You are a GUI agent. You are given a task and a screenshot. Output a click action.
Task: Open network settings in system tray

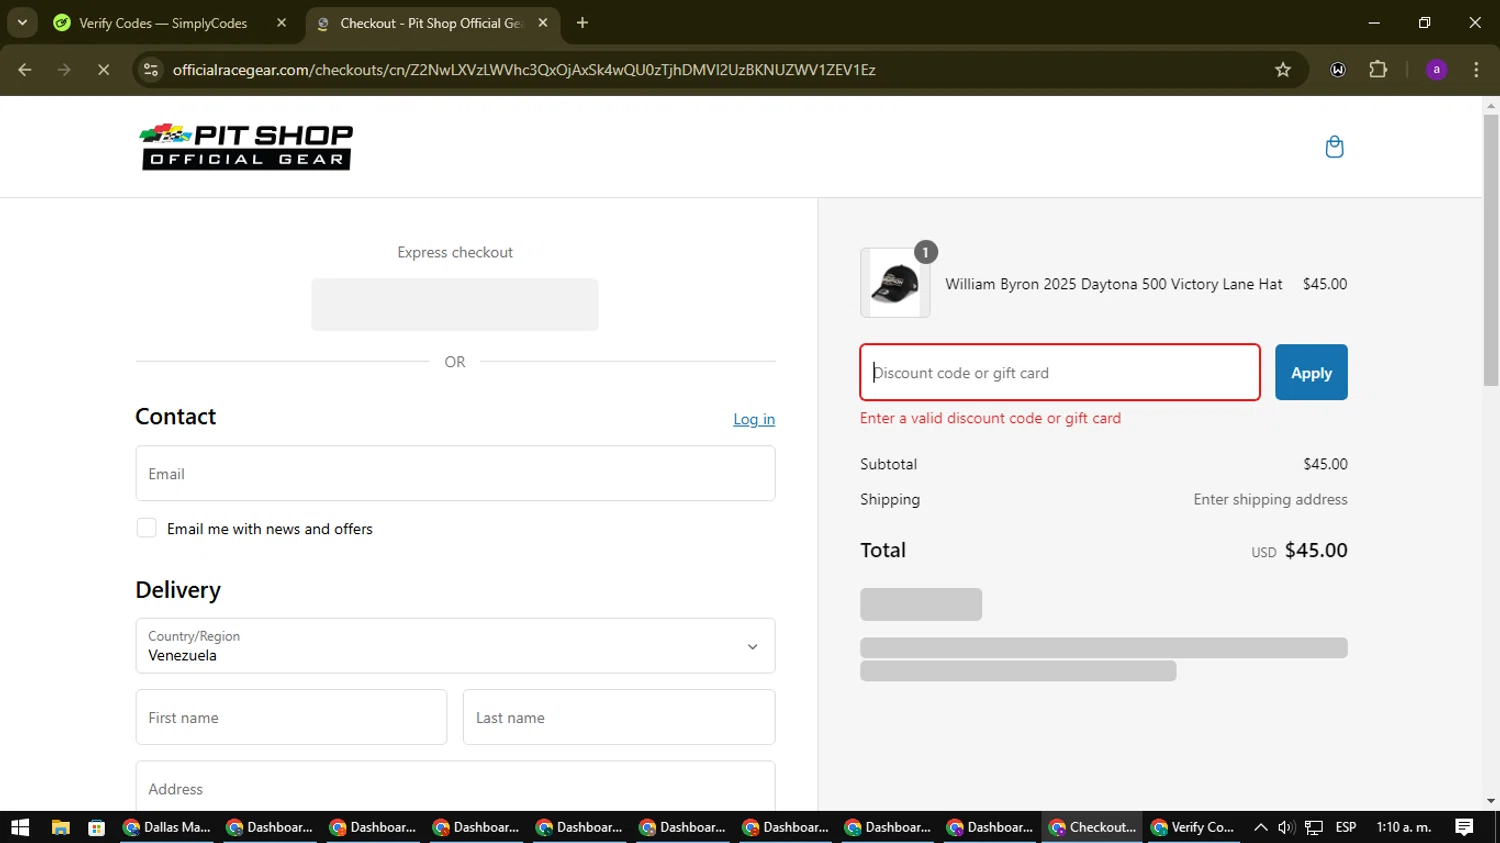click(1314, 827)
